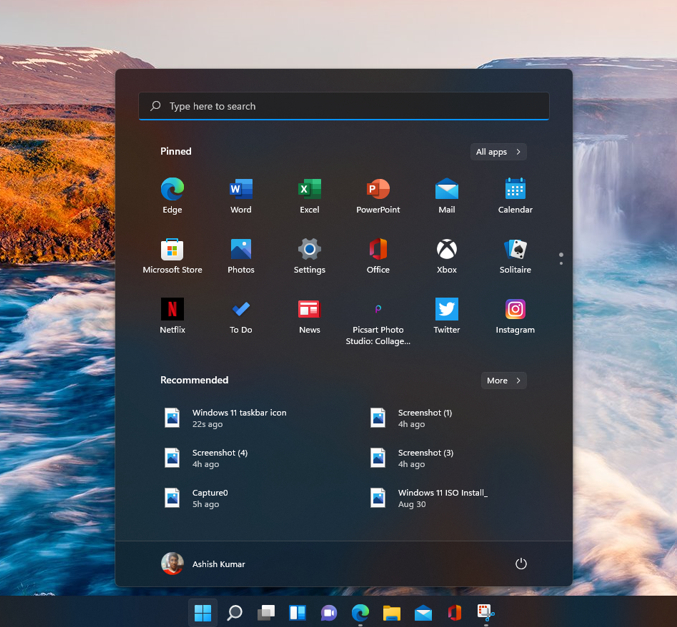Open Ashish Kumar user account menu

pos(203,564)
